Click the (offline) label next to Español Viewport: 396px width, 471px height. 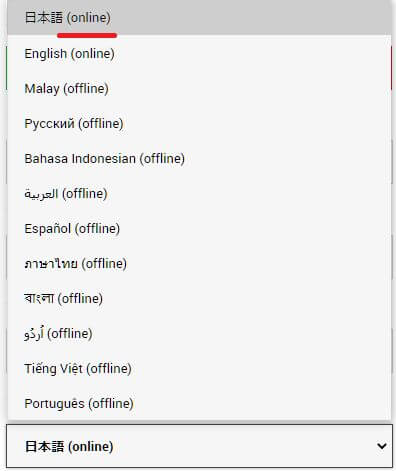click(97, 229)
